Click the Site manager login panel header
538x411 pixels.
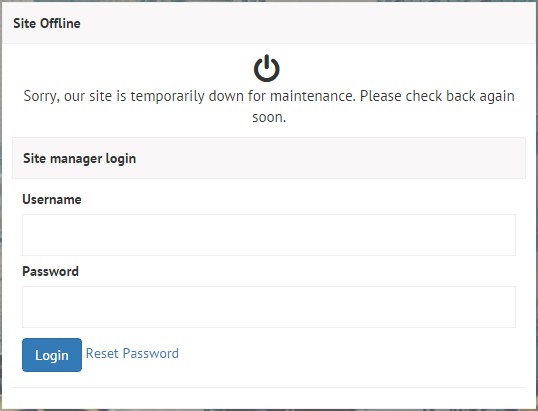click(269, 158)
